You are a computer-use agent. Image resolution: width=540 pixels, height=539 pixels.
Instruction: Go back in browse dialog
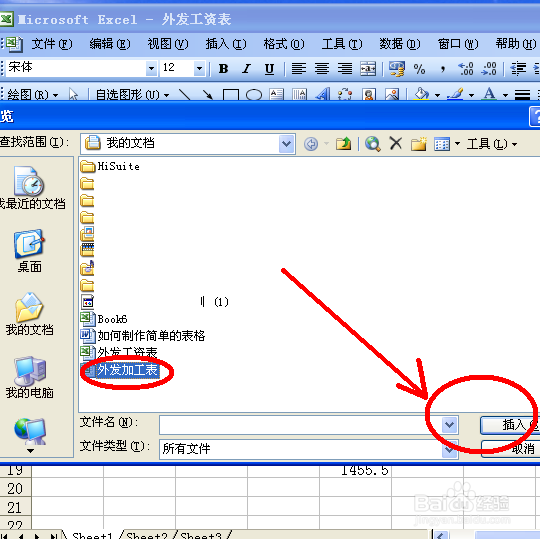(311, 144)
